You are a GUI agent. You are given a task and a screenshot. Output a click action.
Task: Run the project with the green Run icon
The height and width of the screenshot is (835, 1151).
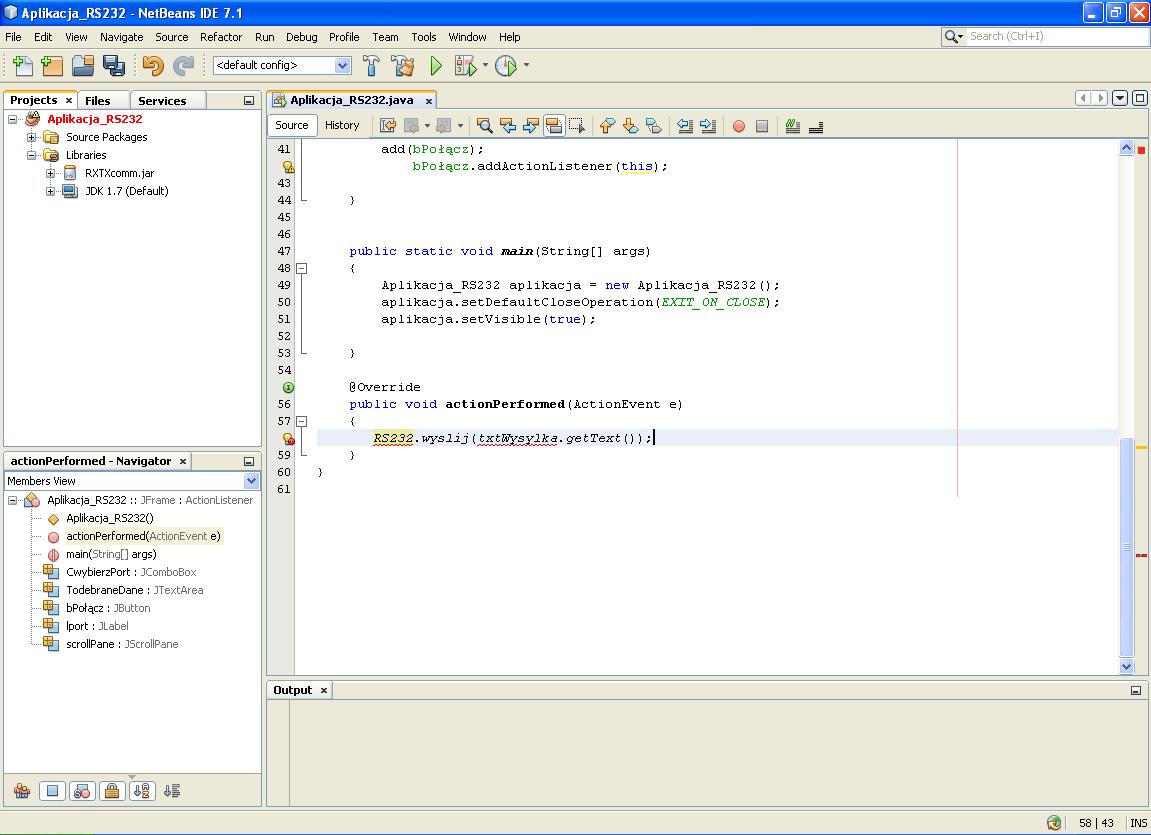(x=437, y=66)
